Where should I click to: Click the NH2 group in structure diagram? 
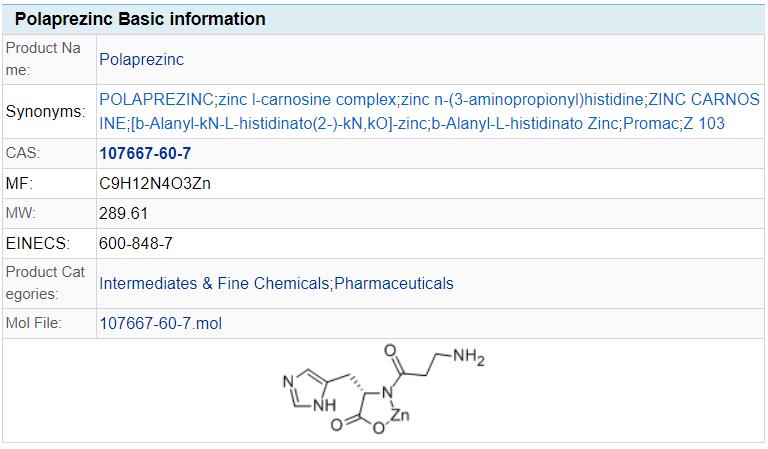pos(467,357)
